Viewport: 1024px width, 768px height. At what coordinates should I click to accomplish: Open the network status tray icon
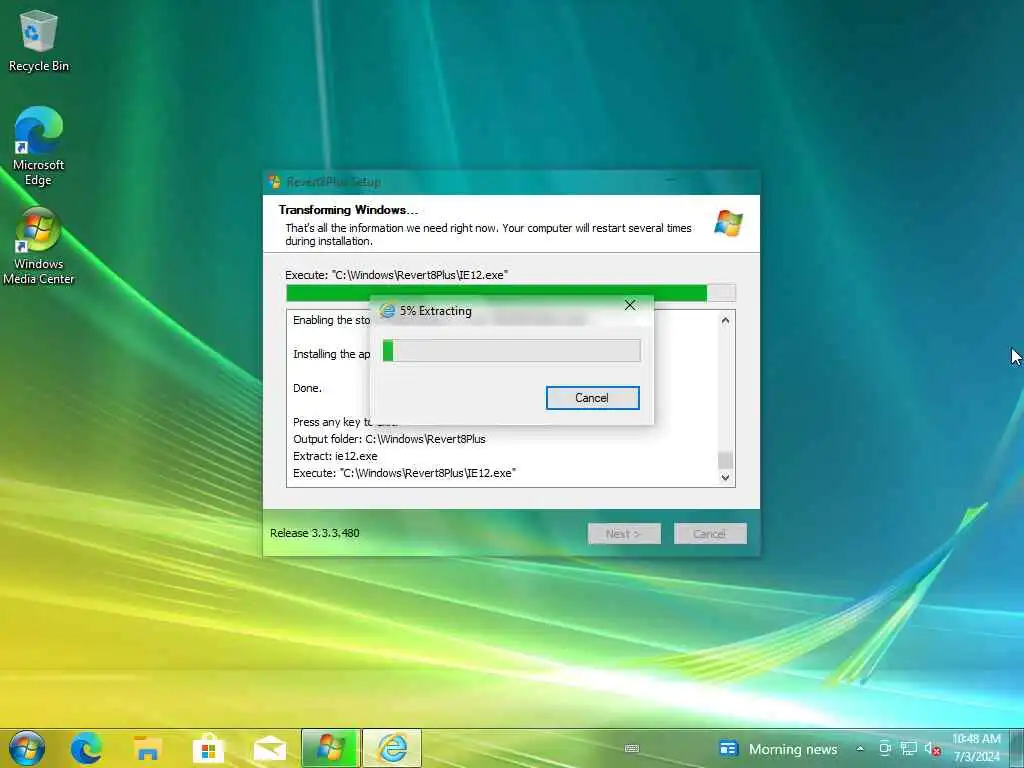pyautogui.click(x=908, y=749)
